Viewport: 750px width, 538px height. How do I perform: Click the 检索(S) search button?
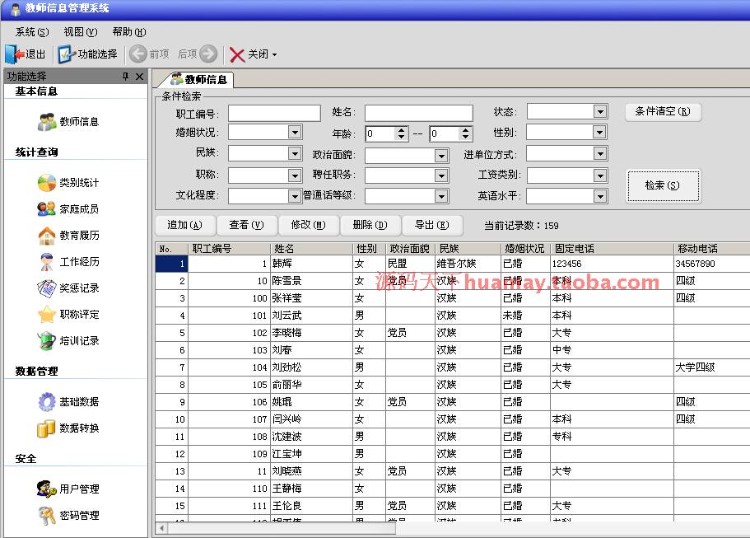click(x=662, y=185)
